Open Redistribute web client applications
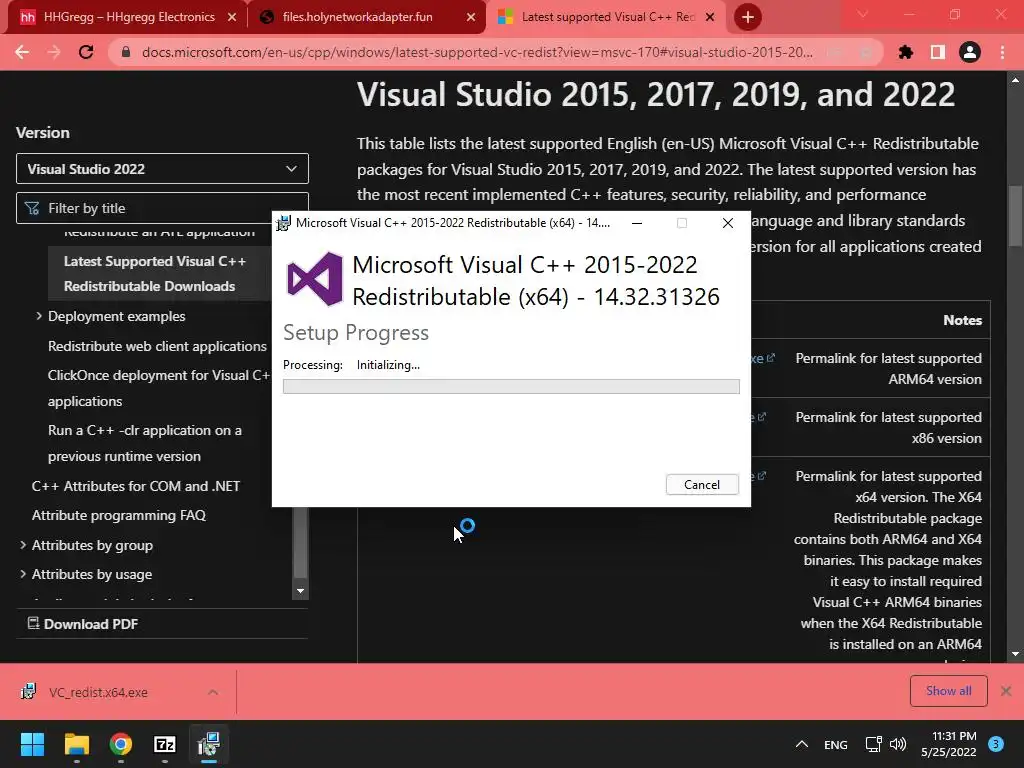The height and width of the screenshot is (768, 1024). tap(157, 346)
